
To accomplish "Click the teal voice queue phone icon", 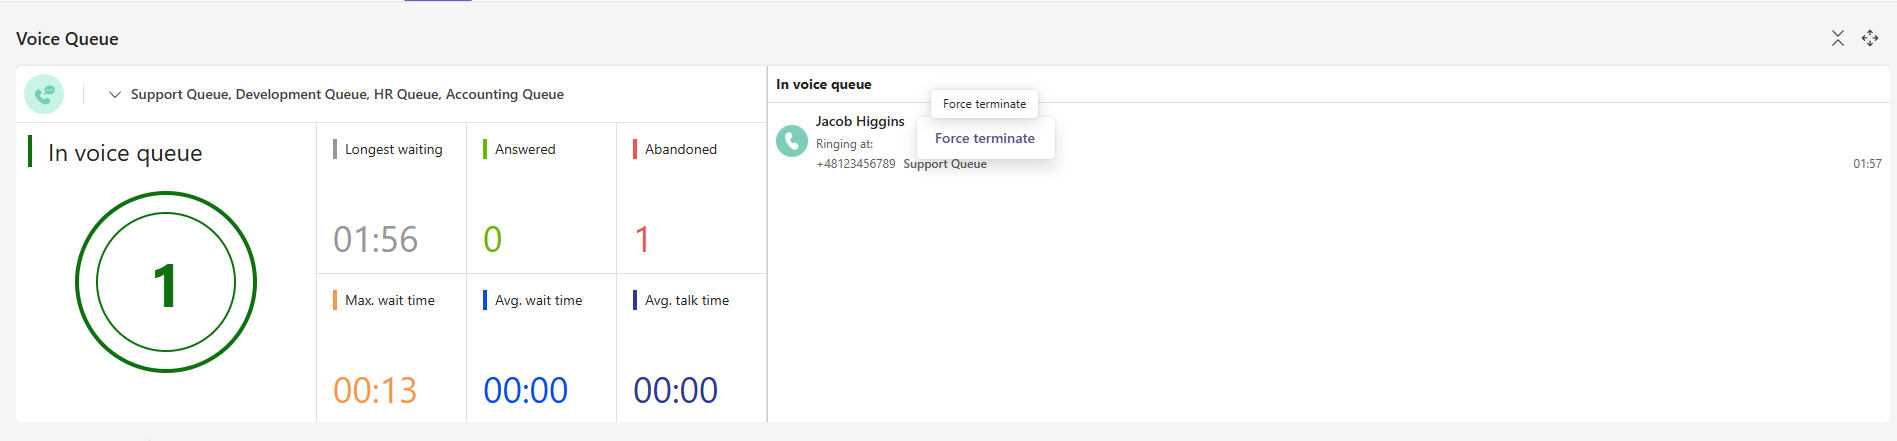I will 44,94.
